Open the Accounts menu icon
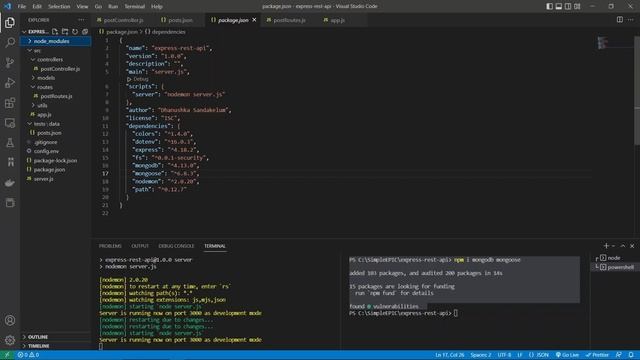Viewport: 640px width, 360px height. tap(10, 320)
